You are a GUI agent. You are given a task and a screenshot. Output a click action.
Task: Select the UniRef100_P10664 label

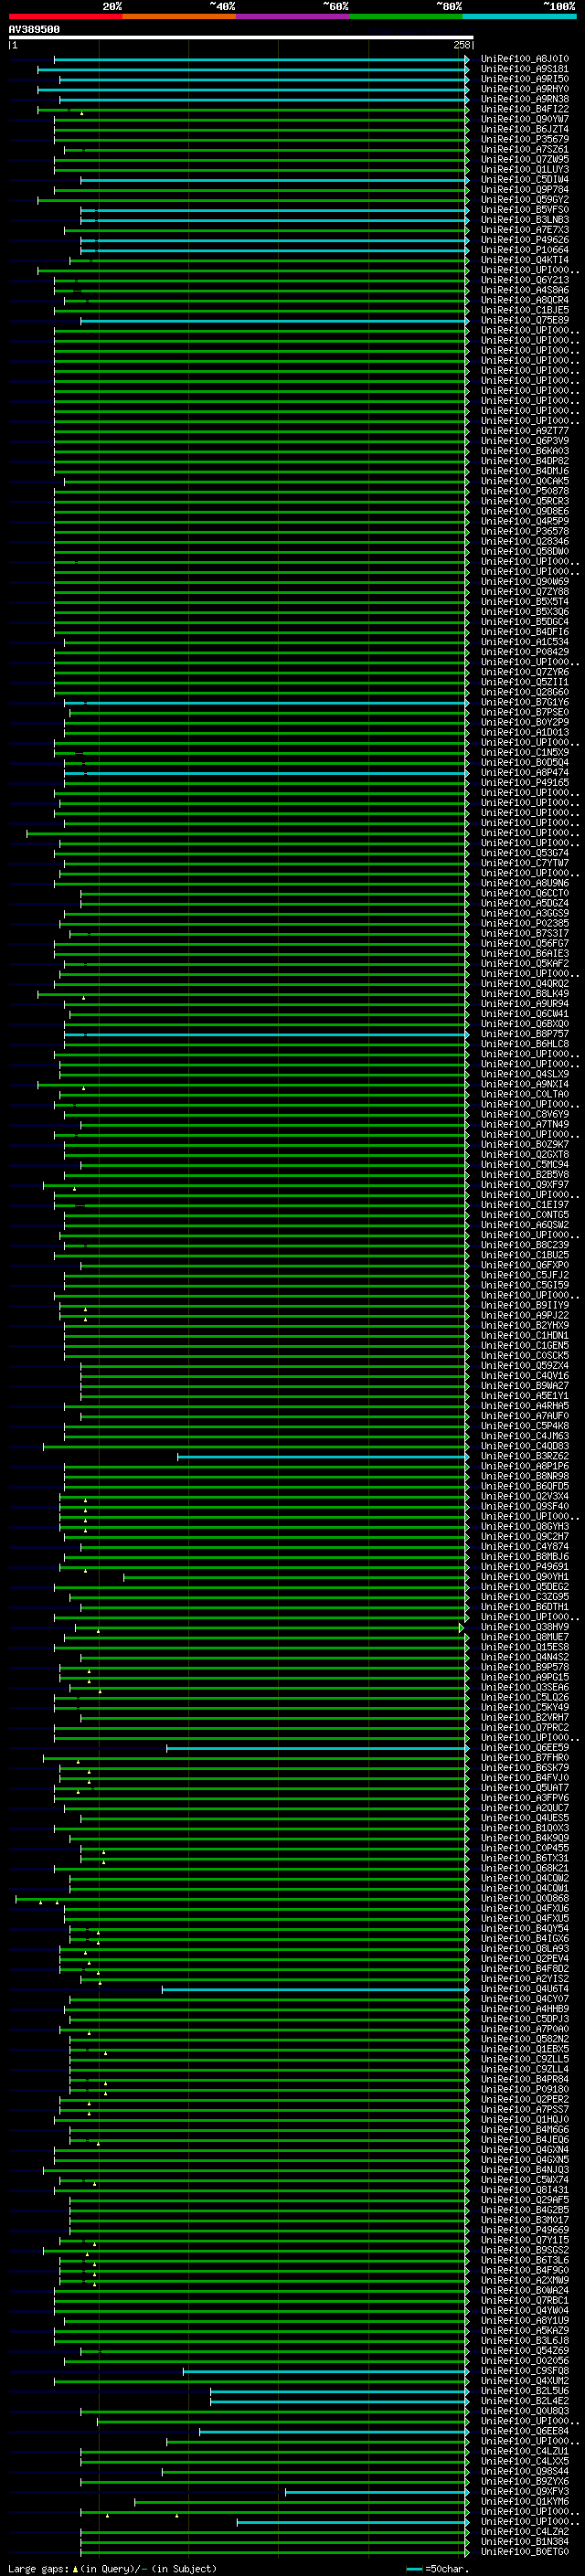[524, 249]
